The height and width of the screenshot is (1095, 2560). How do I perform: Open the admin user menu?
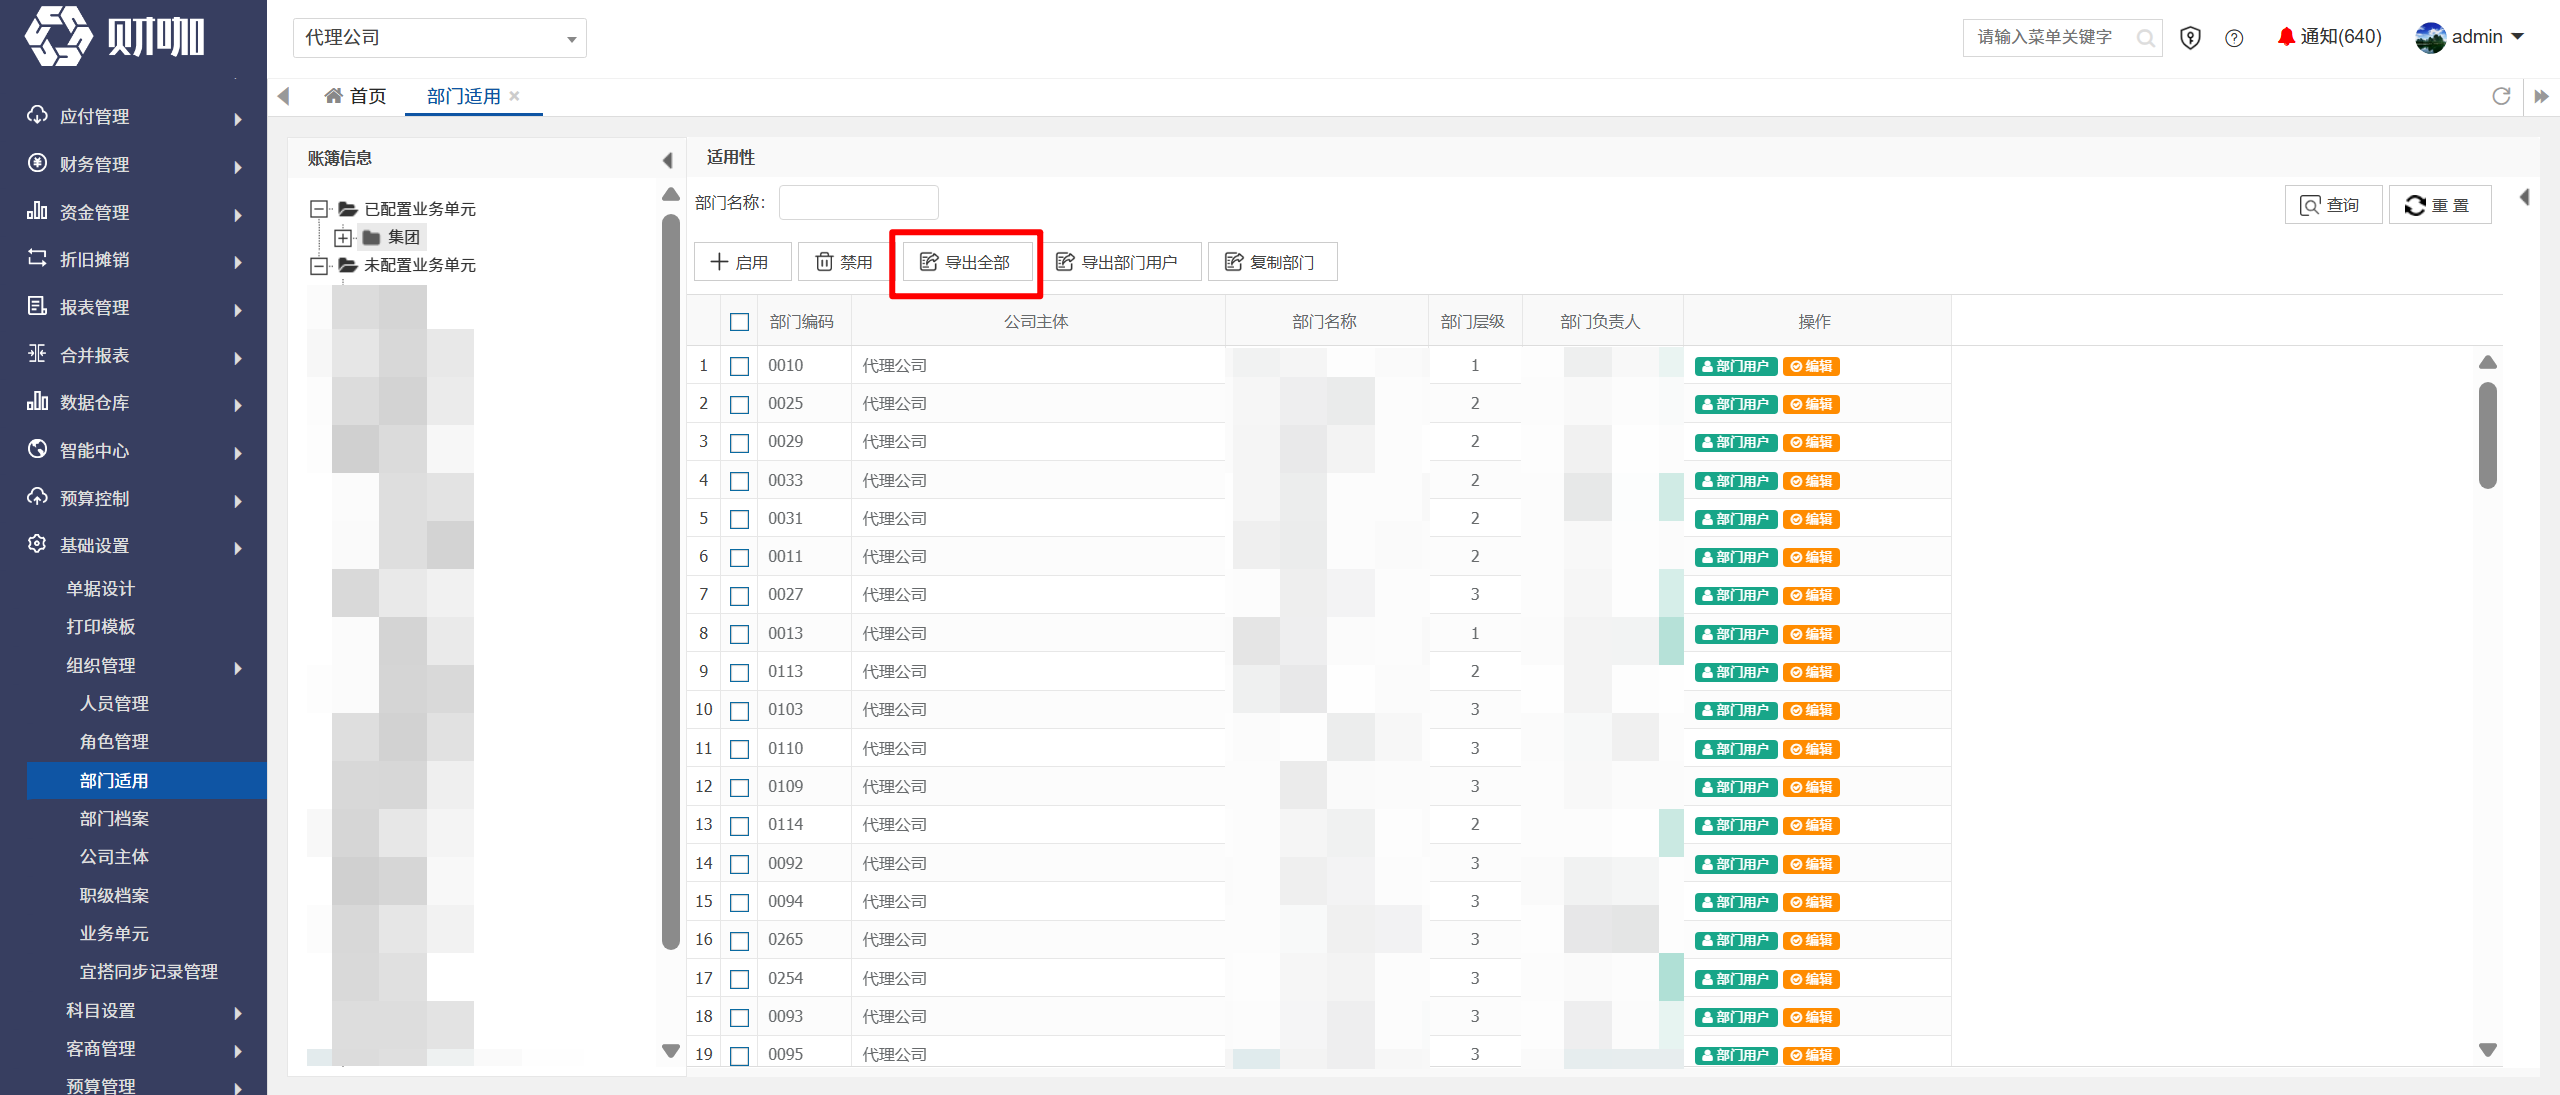point(2469,37)
